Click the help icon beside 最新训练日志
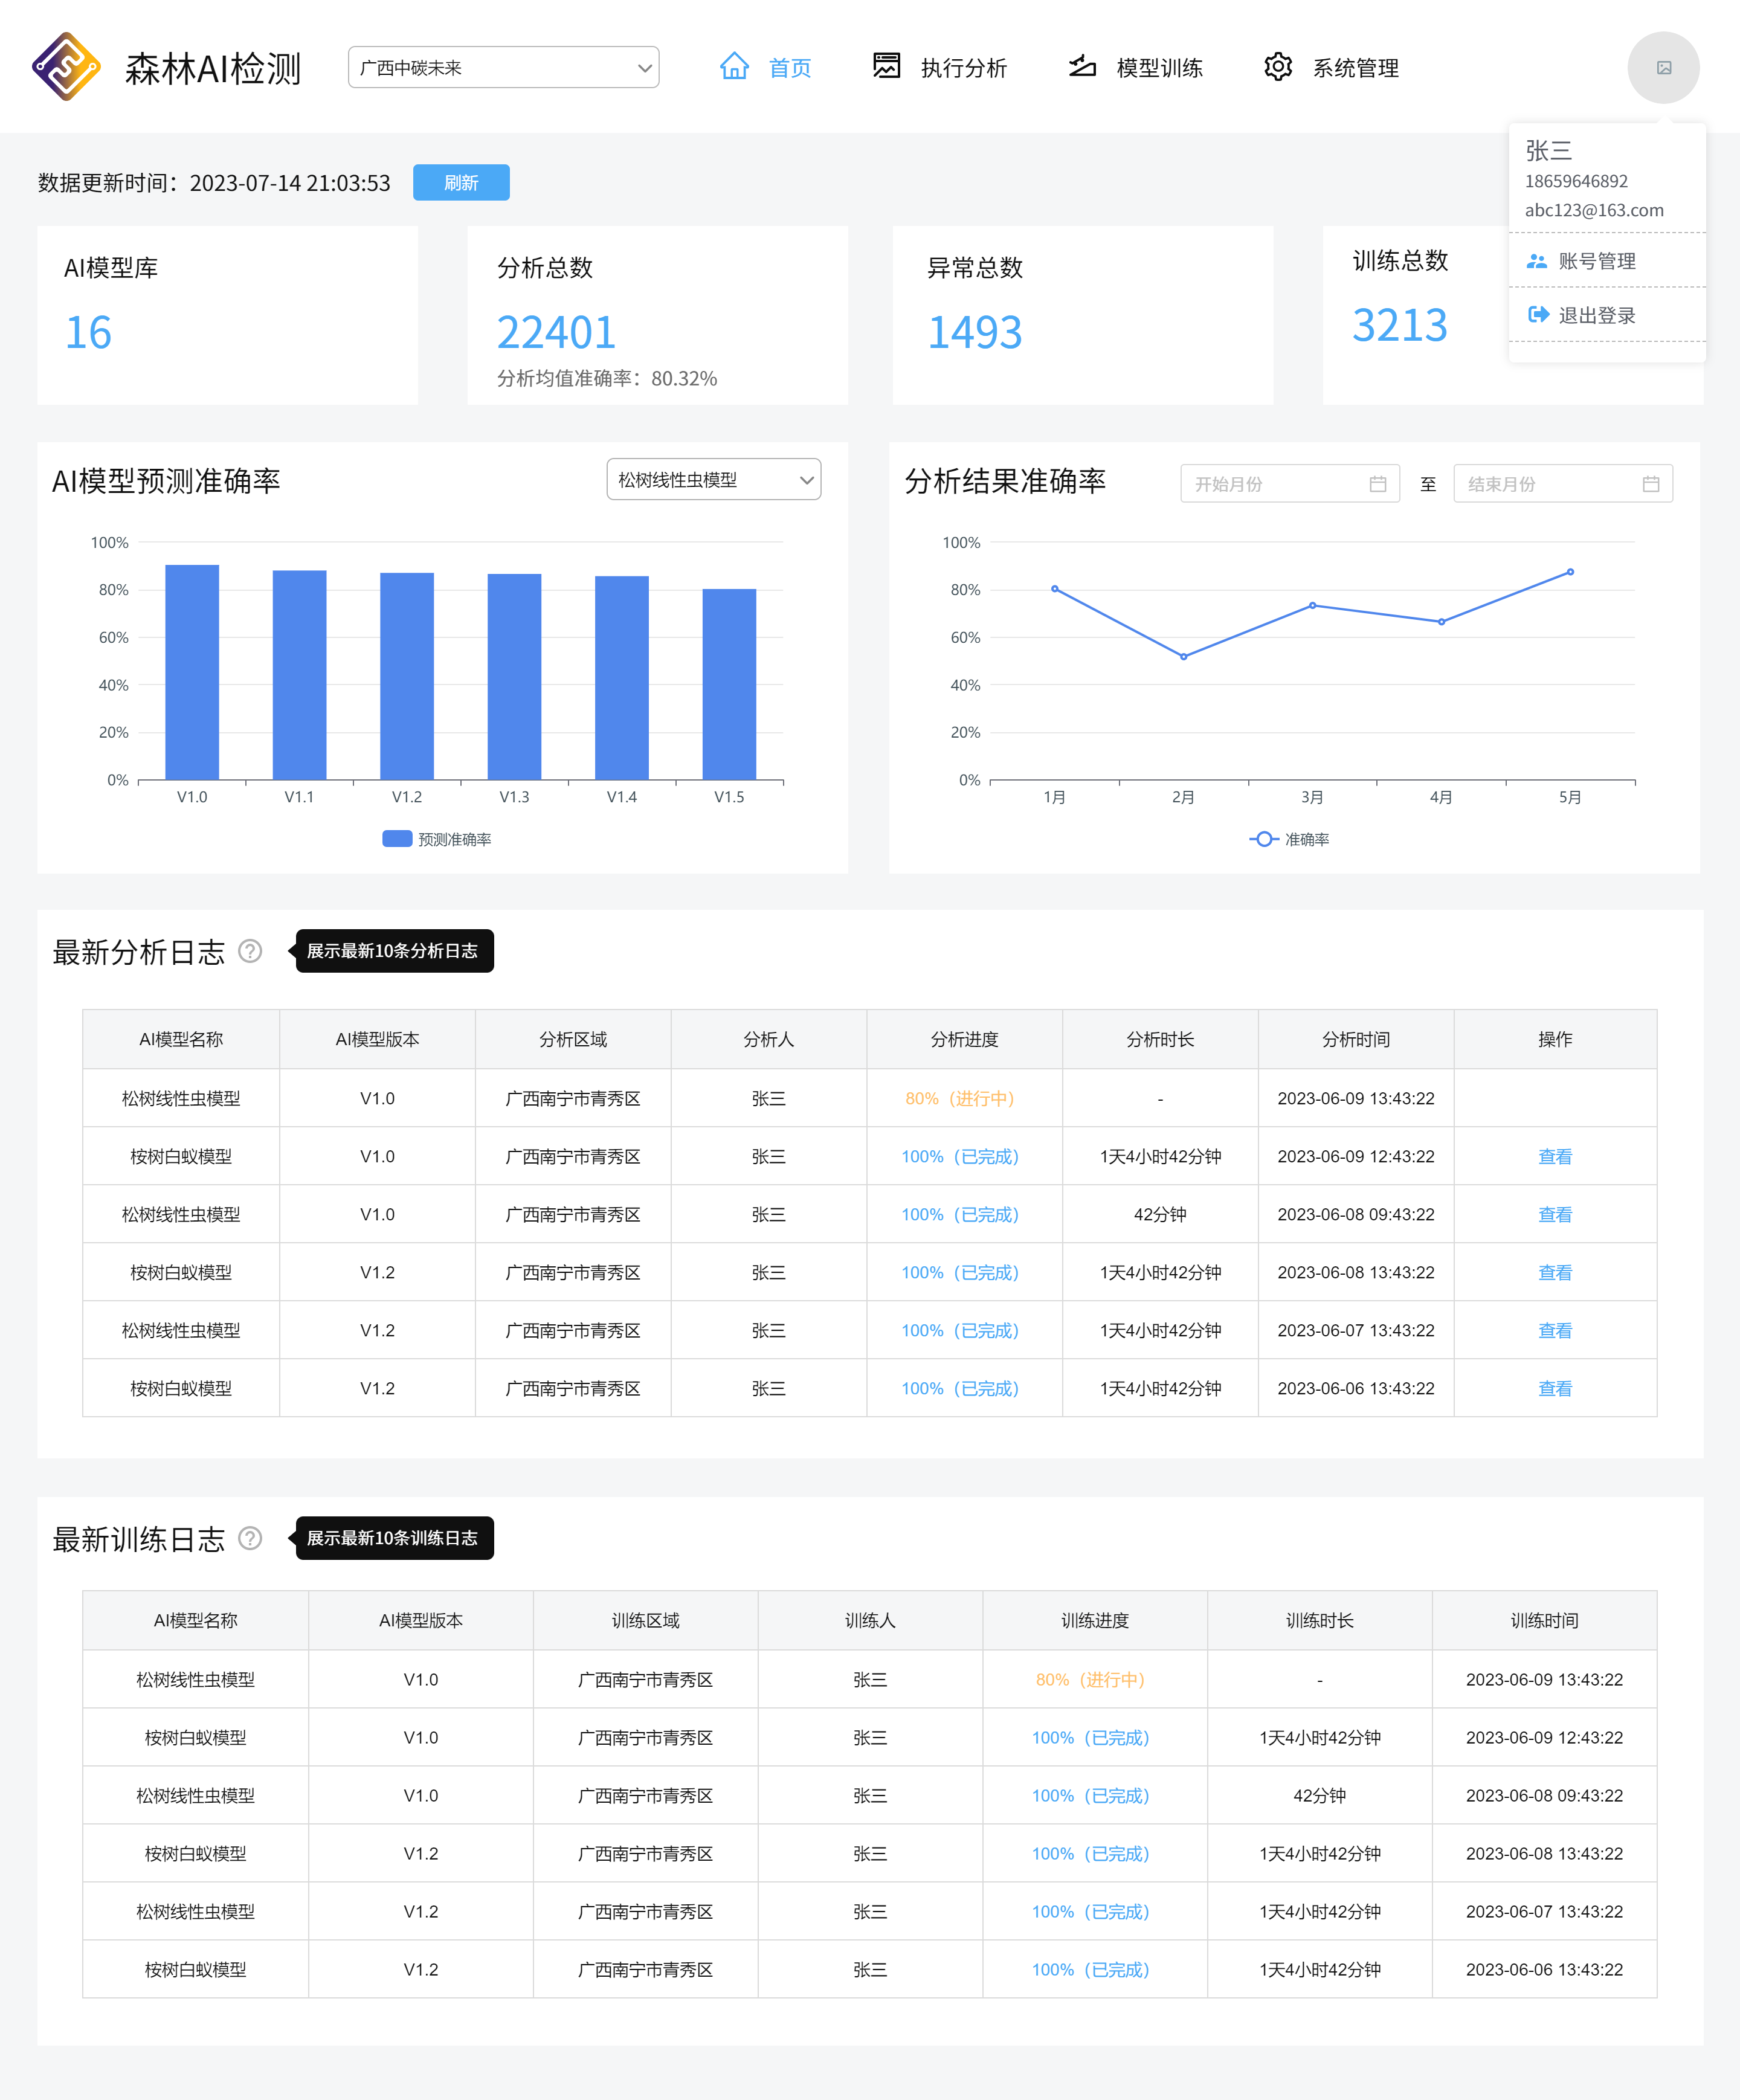The width and height of the screenshot is (1740, 2100). click(x=250, y=1538)
